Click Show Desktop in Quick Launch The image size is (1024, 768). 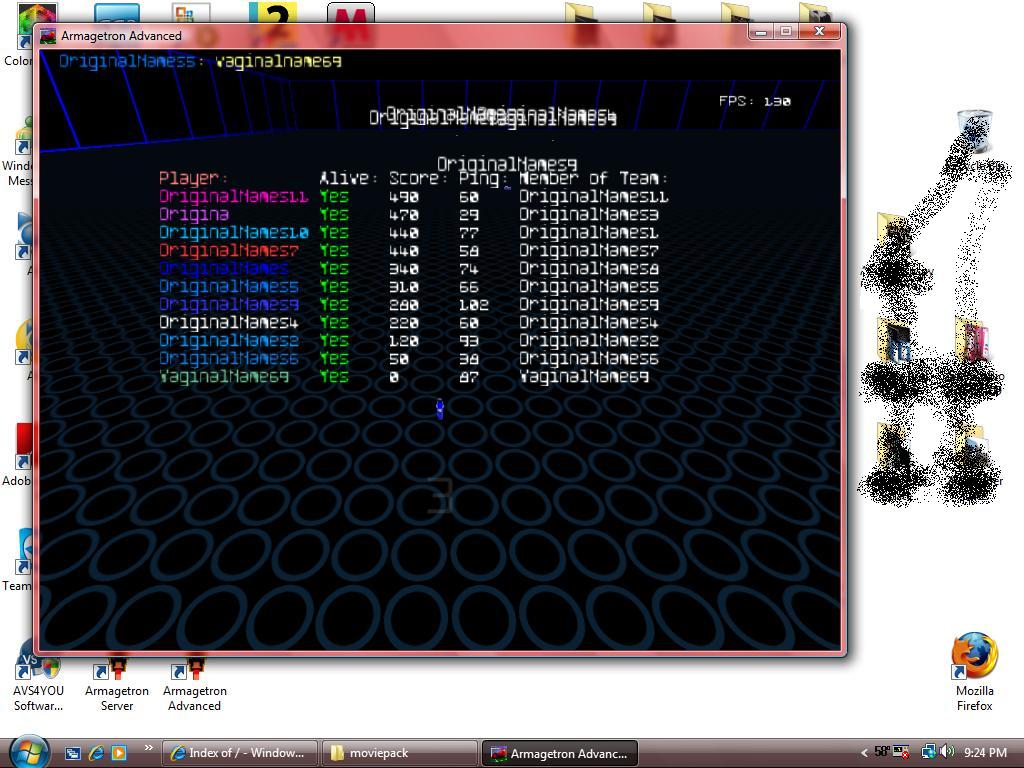coord(73,753)
